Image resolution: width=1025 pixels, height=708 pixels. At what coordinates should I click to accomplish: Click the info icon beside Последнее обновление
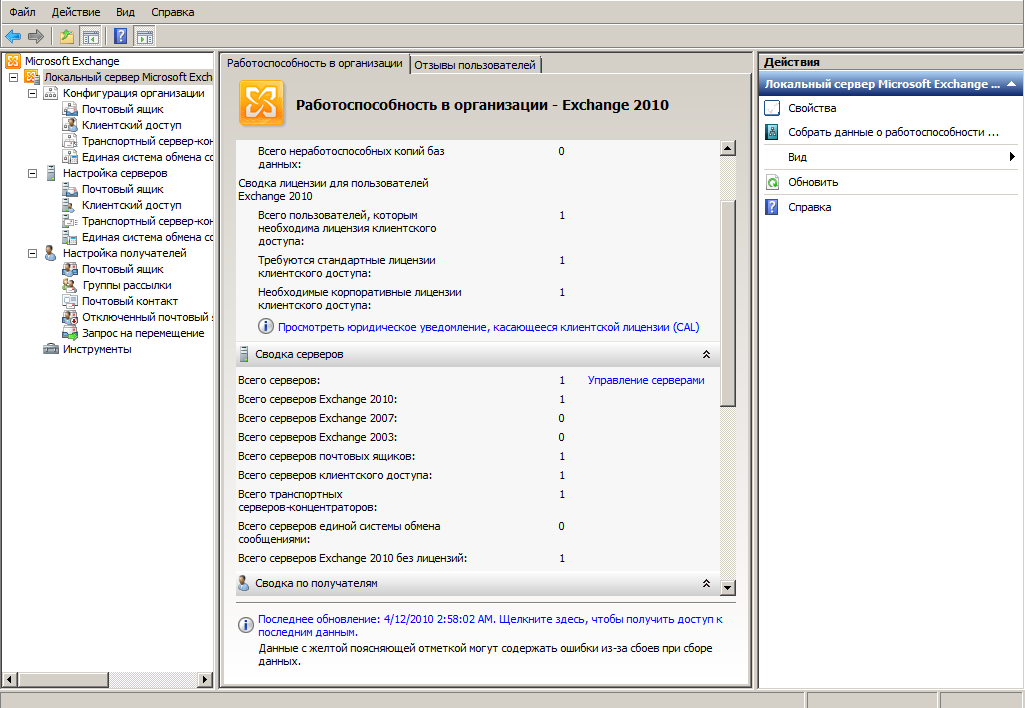245,625
